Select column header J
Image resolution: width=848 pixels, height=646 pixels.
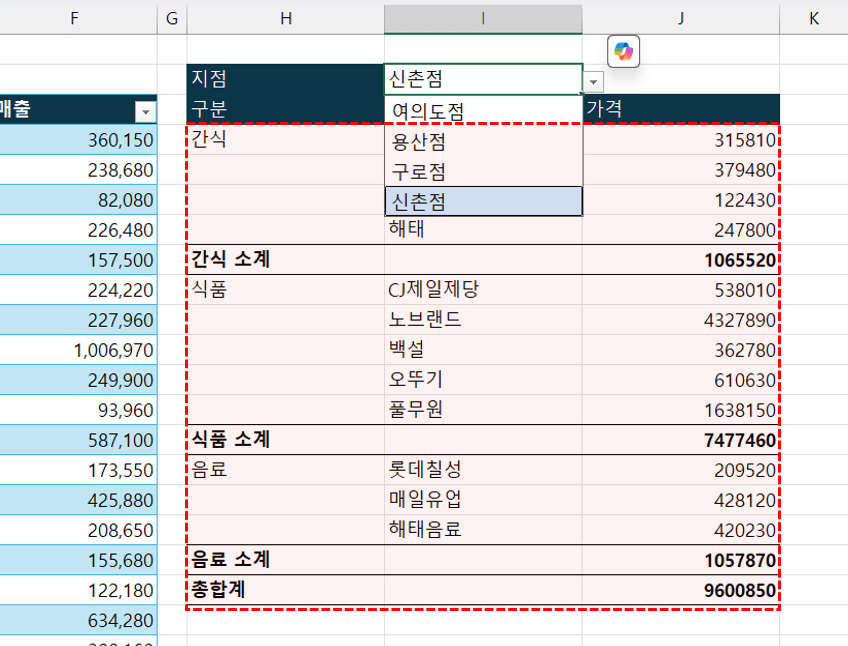(680, 17)
